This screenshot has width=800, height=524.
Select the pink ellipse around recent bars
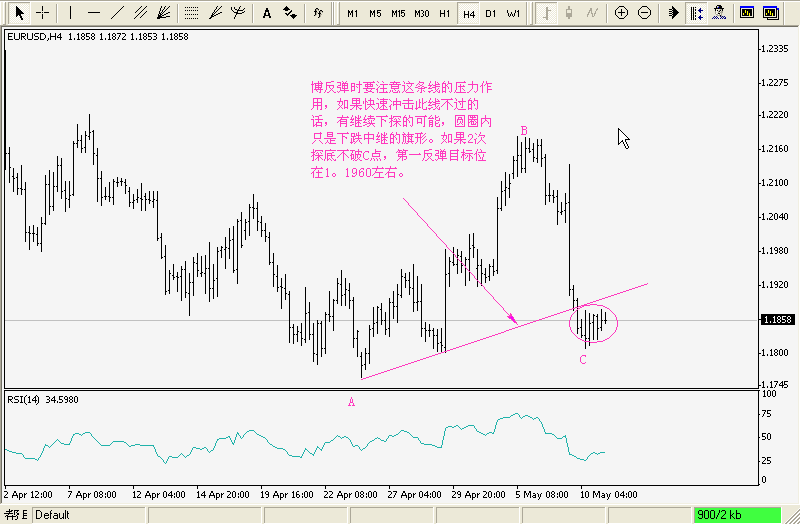(x=593, y=323)
